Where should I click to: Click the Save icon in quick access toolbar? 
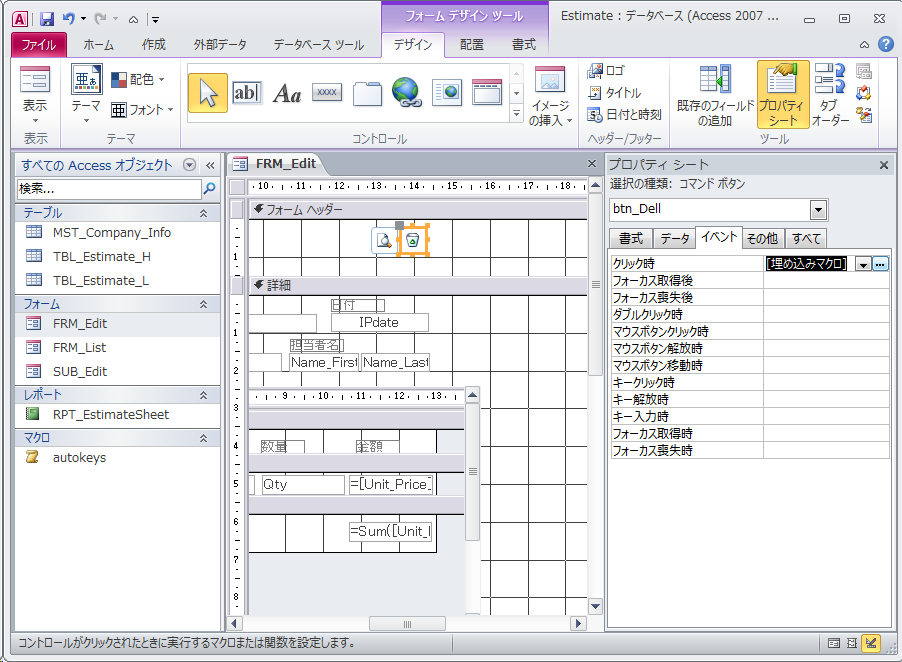[x=47, y=19]
